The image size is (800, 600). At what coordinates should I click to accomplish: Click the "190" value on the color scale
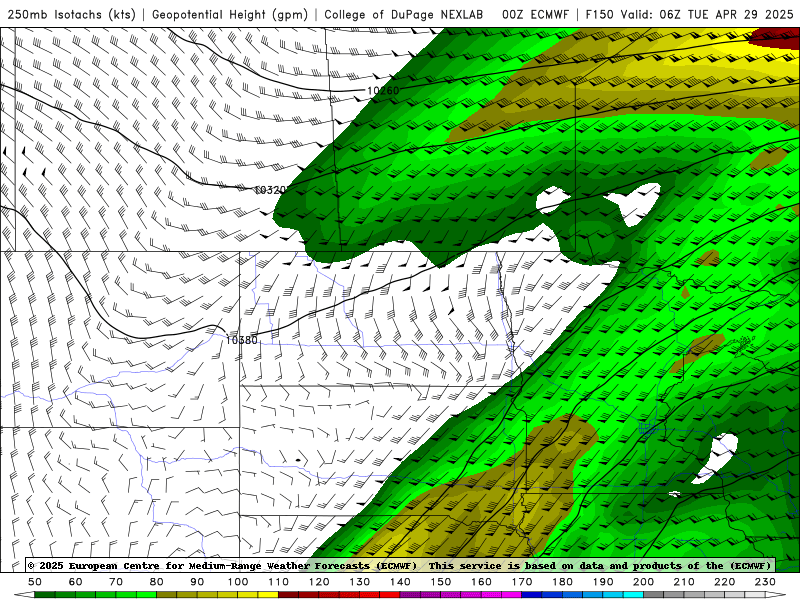click(603, 582)
